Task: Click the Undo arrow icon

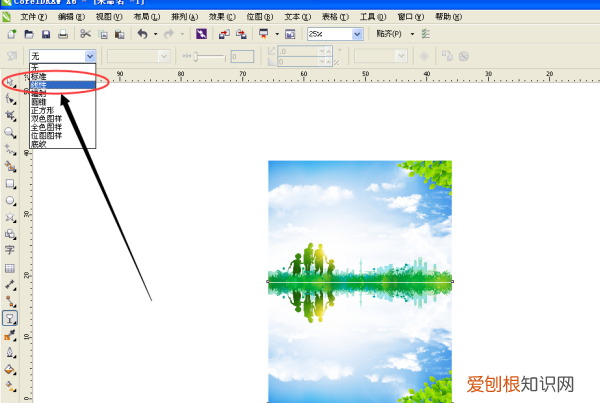Action: (x=142, y=34)
